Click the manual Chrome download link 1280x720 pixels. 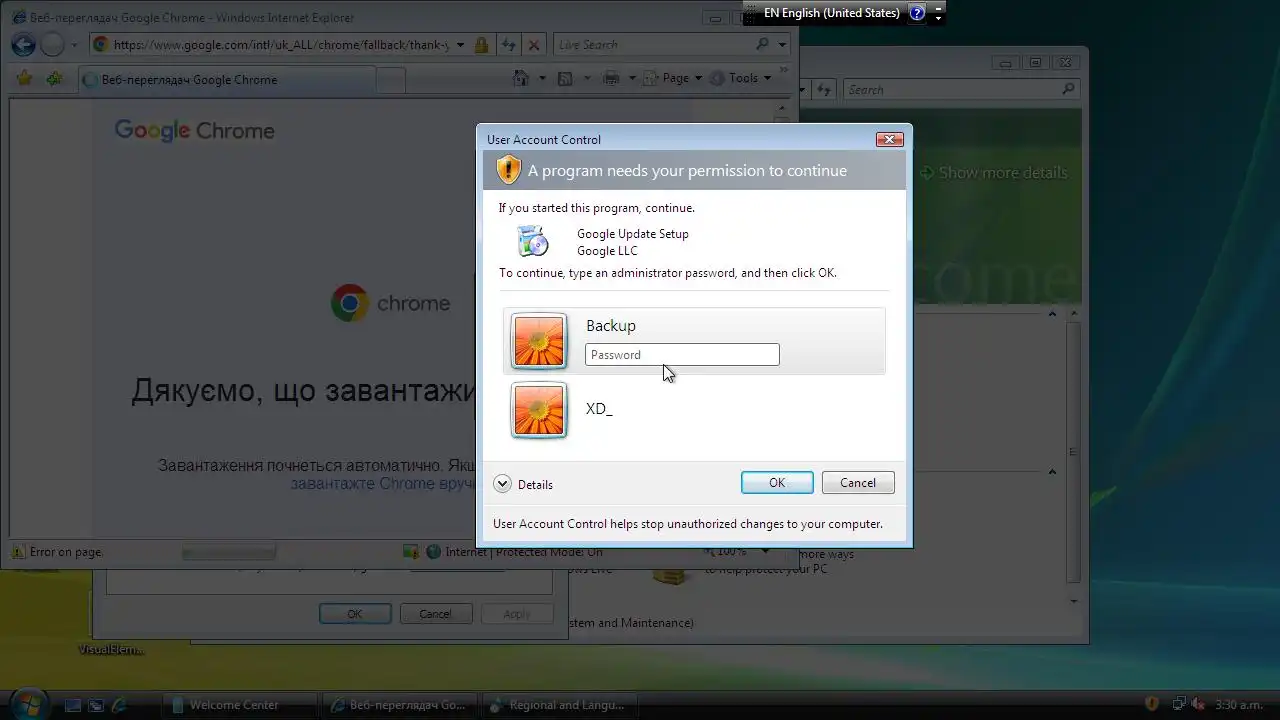click(381, 483)
